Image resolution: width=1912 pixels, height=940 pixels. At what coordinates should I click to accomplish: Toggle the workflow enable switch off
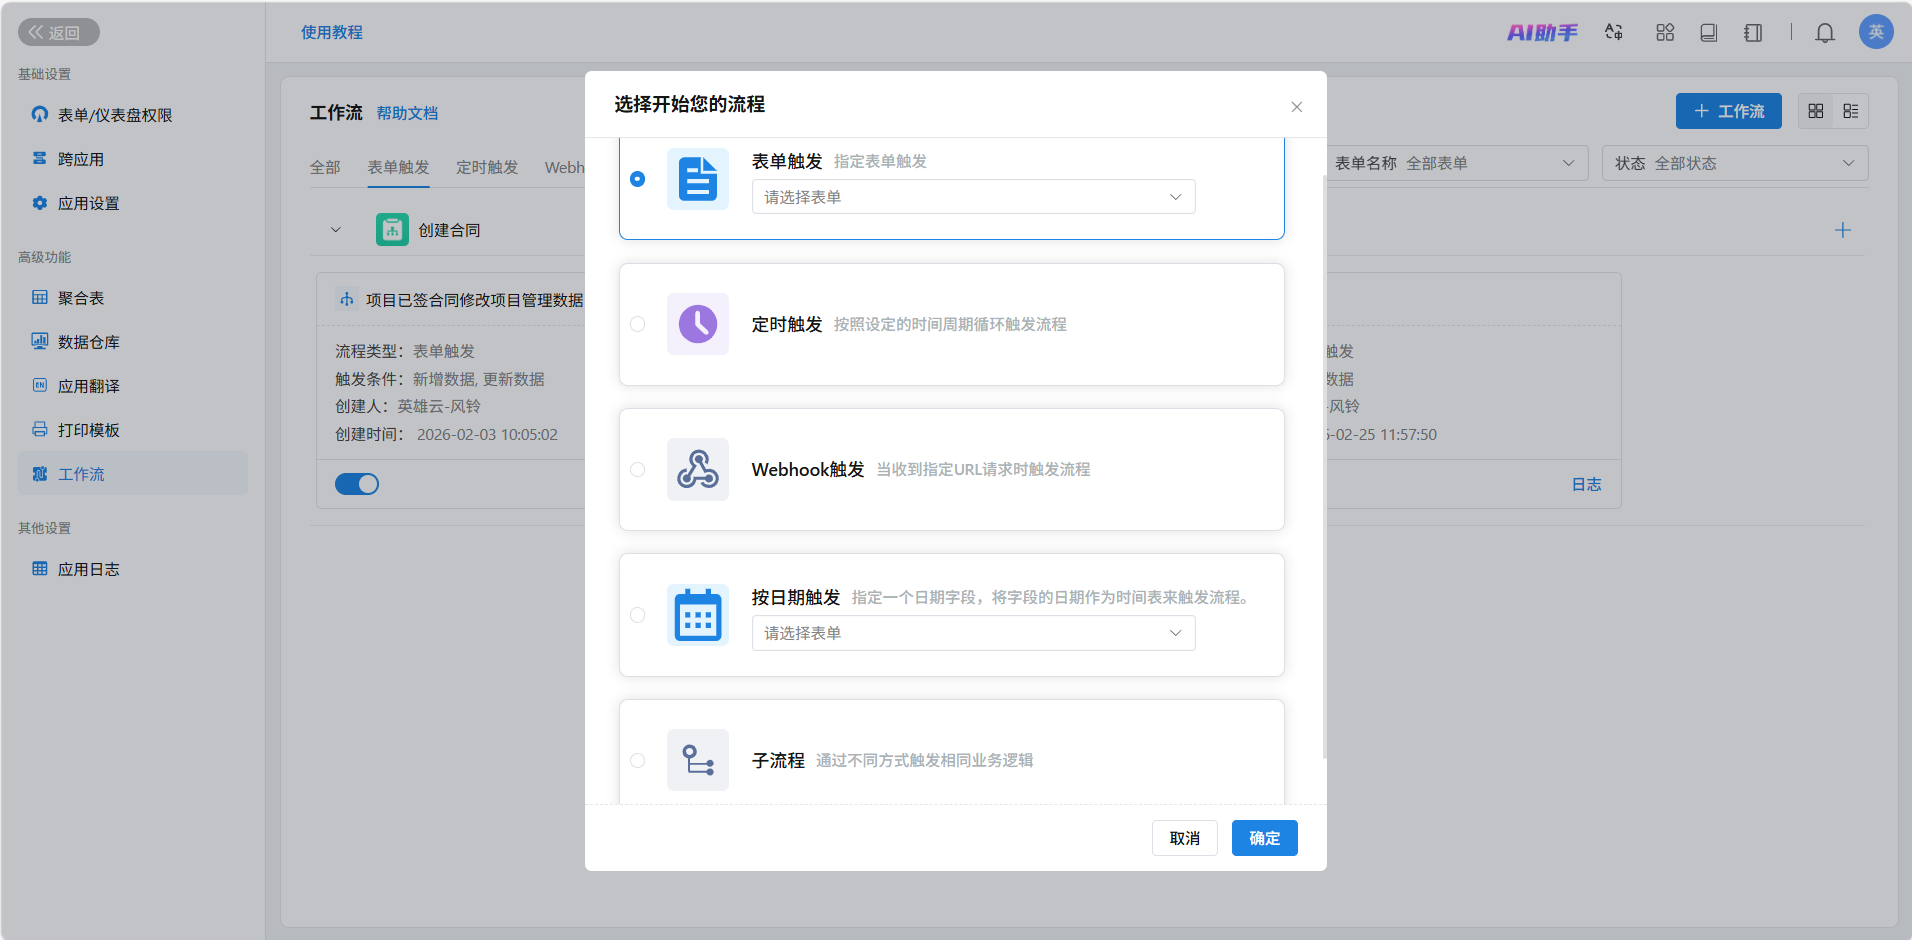point(357,484)
